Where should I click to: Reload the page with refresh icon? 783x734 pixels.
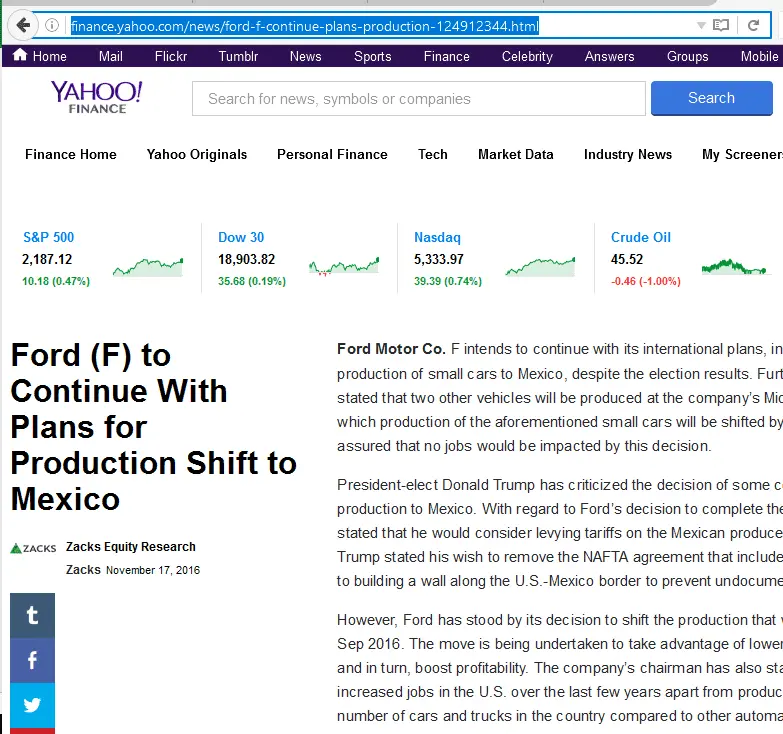752,25
